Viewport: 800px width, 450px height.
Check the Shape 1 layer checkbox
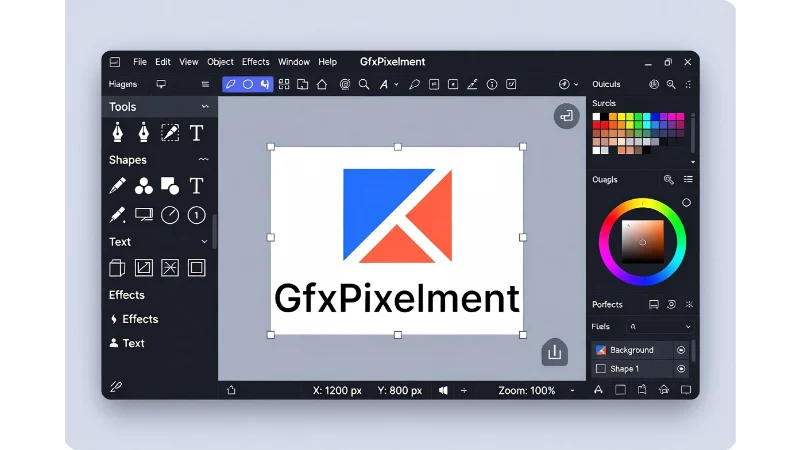coord(601,368)
